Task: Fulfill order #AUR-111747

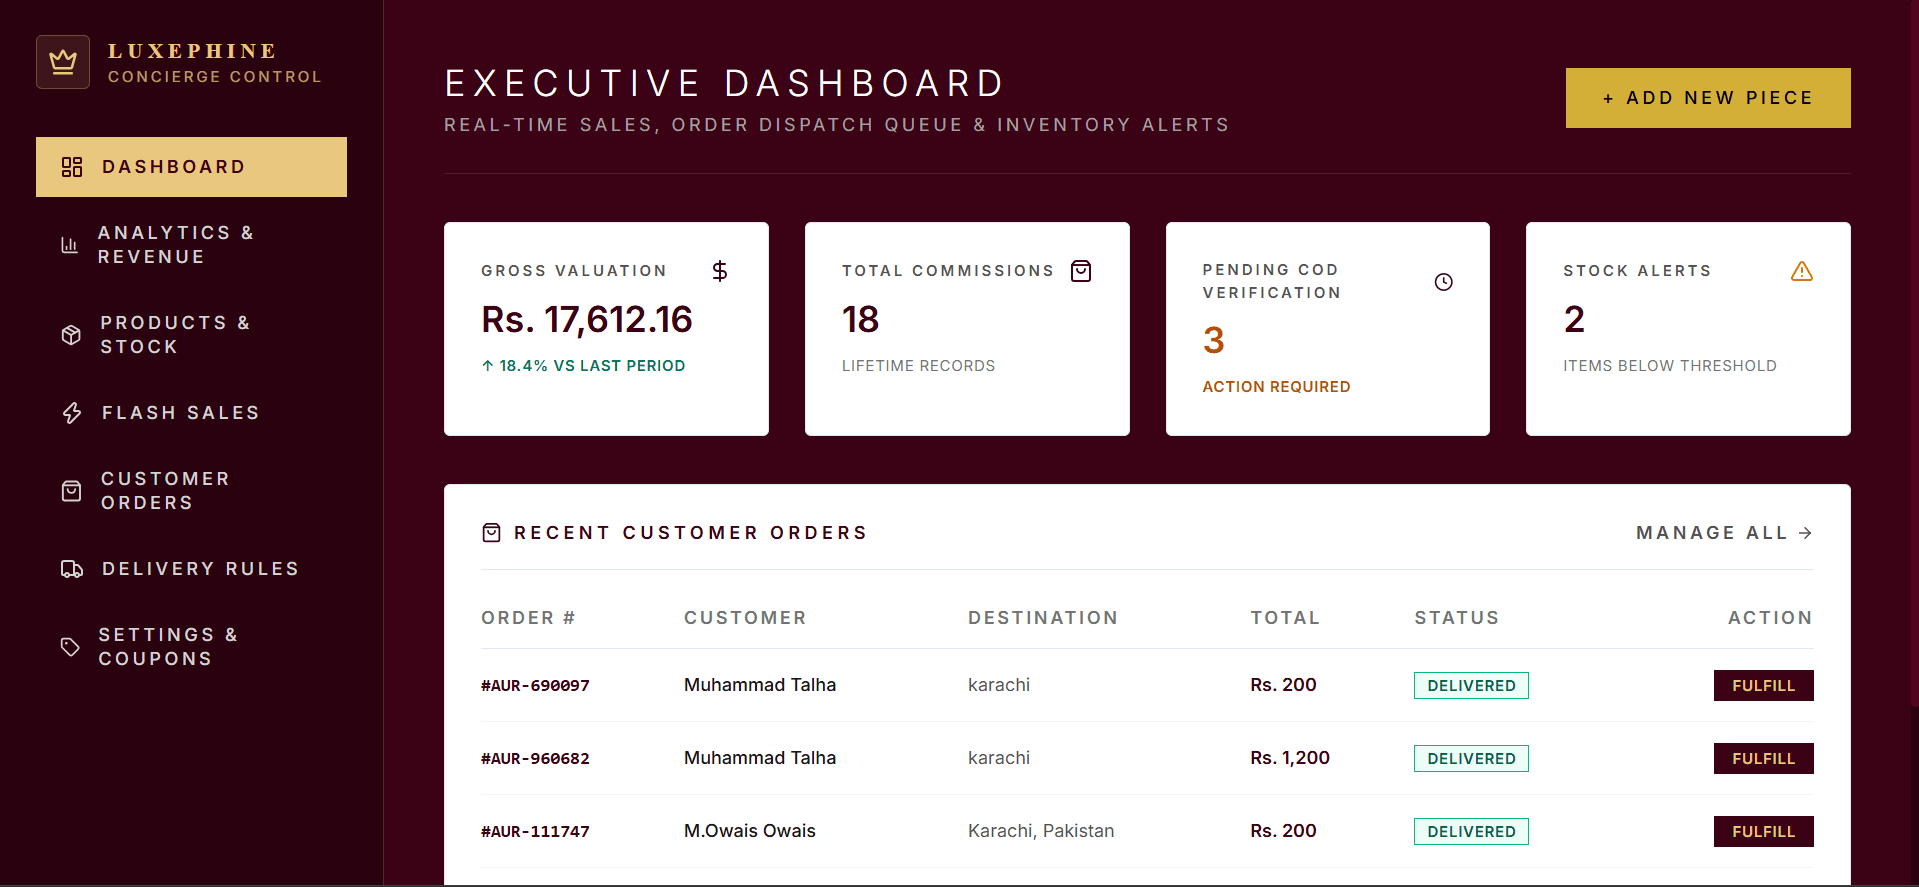Action: [1763, 832]
